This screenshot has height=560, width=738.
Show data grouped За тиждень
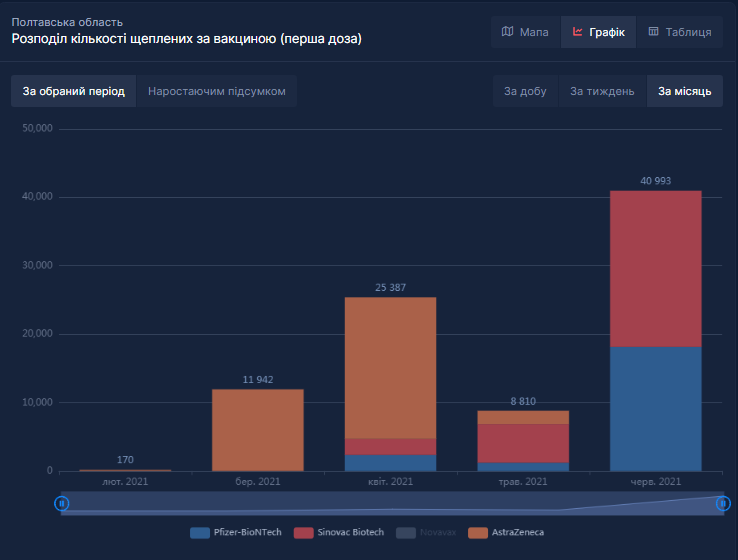[x=602, y=91]
